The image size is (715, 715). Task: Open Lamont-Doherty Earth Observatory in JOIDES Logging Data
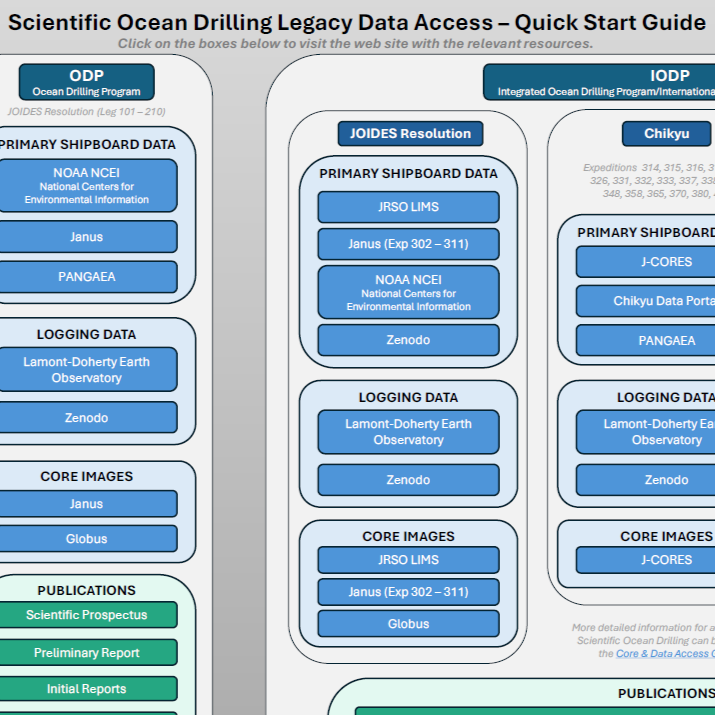409,432
